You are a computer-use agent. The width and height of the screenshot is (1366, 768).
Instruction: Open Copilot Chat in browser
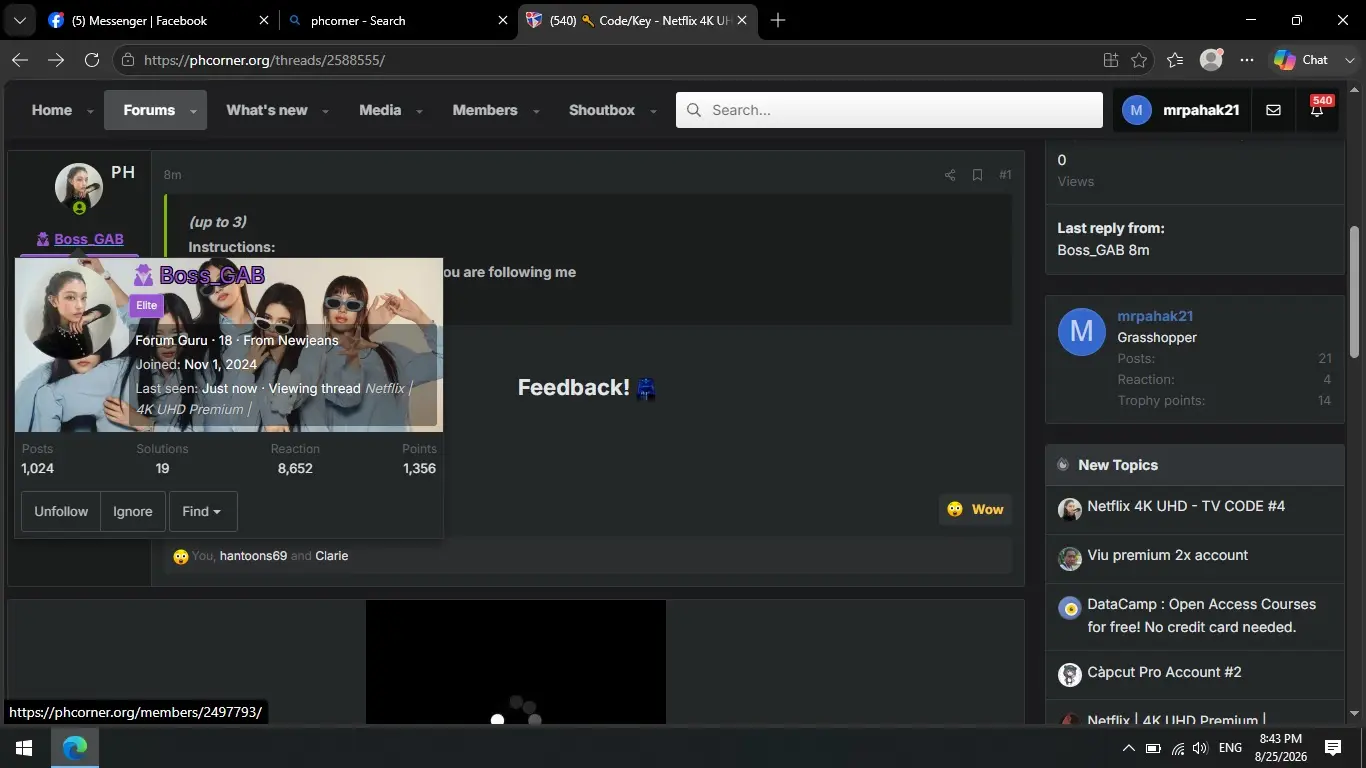[1301, 60]
